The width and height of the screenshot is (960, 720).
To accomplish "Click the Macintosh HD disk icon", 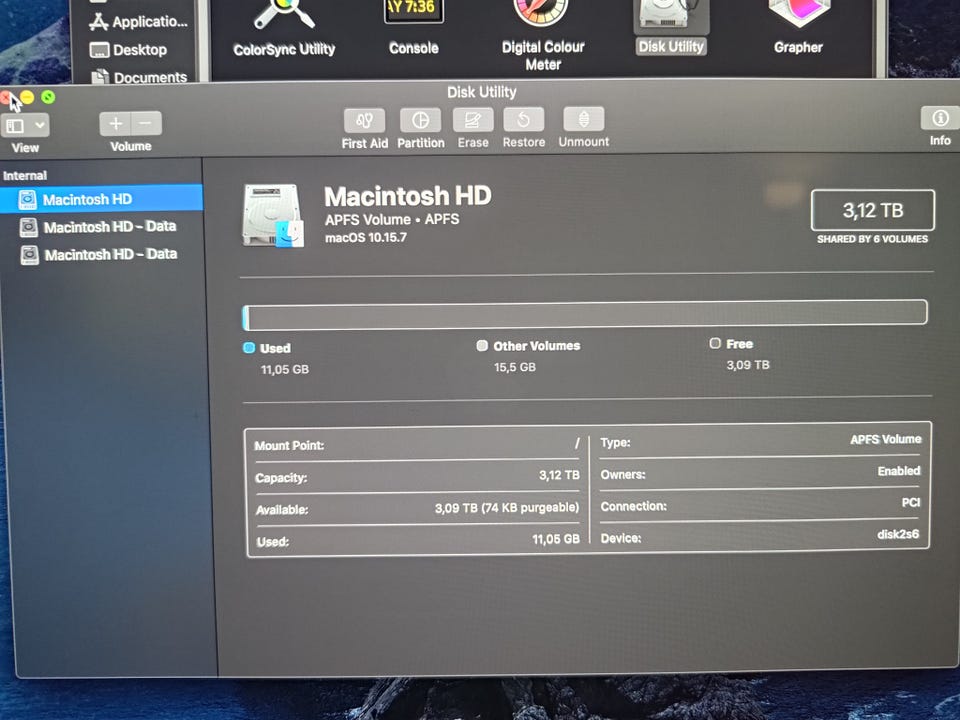I will 273,216.
